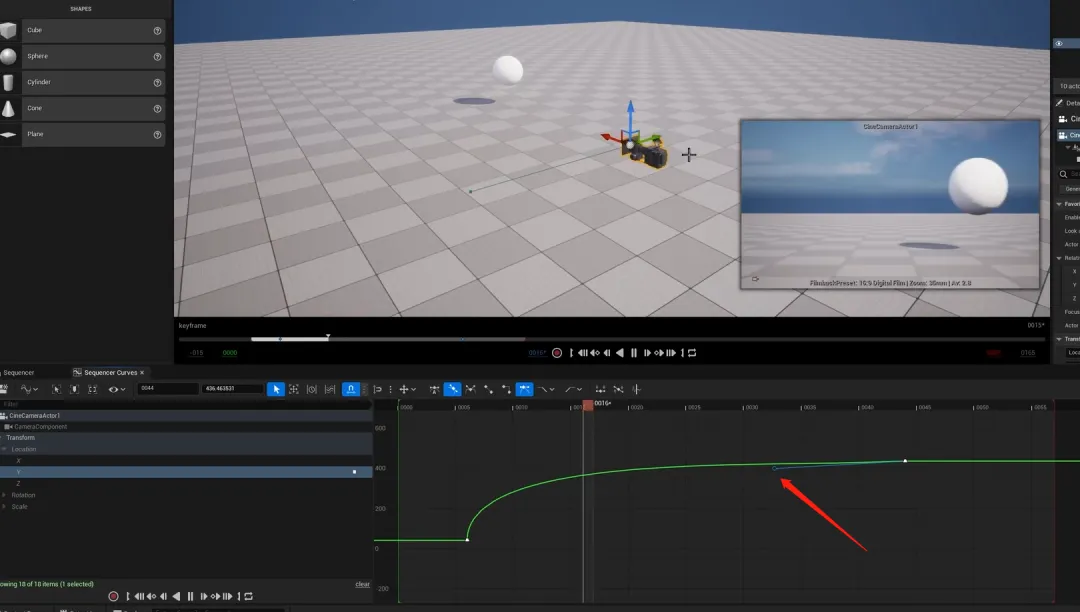This screenshot has width=1080, height=612.
Task: Click the highlighted curve snapping magnet icon
Action: tap(351, 389)
